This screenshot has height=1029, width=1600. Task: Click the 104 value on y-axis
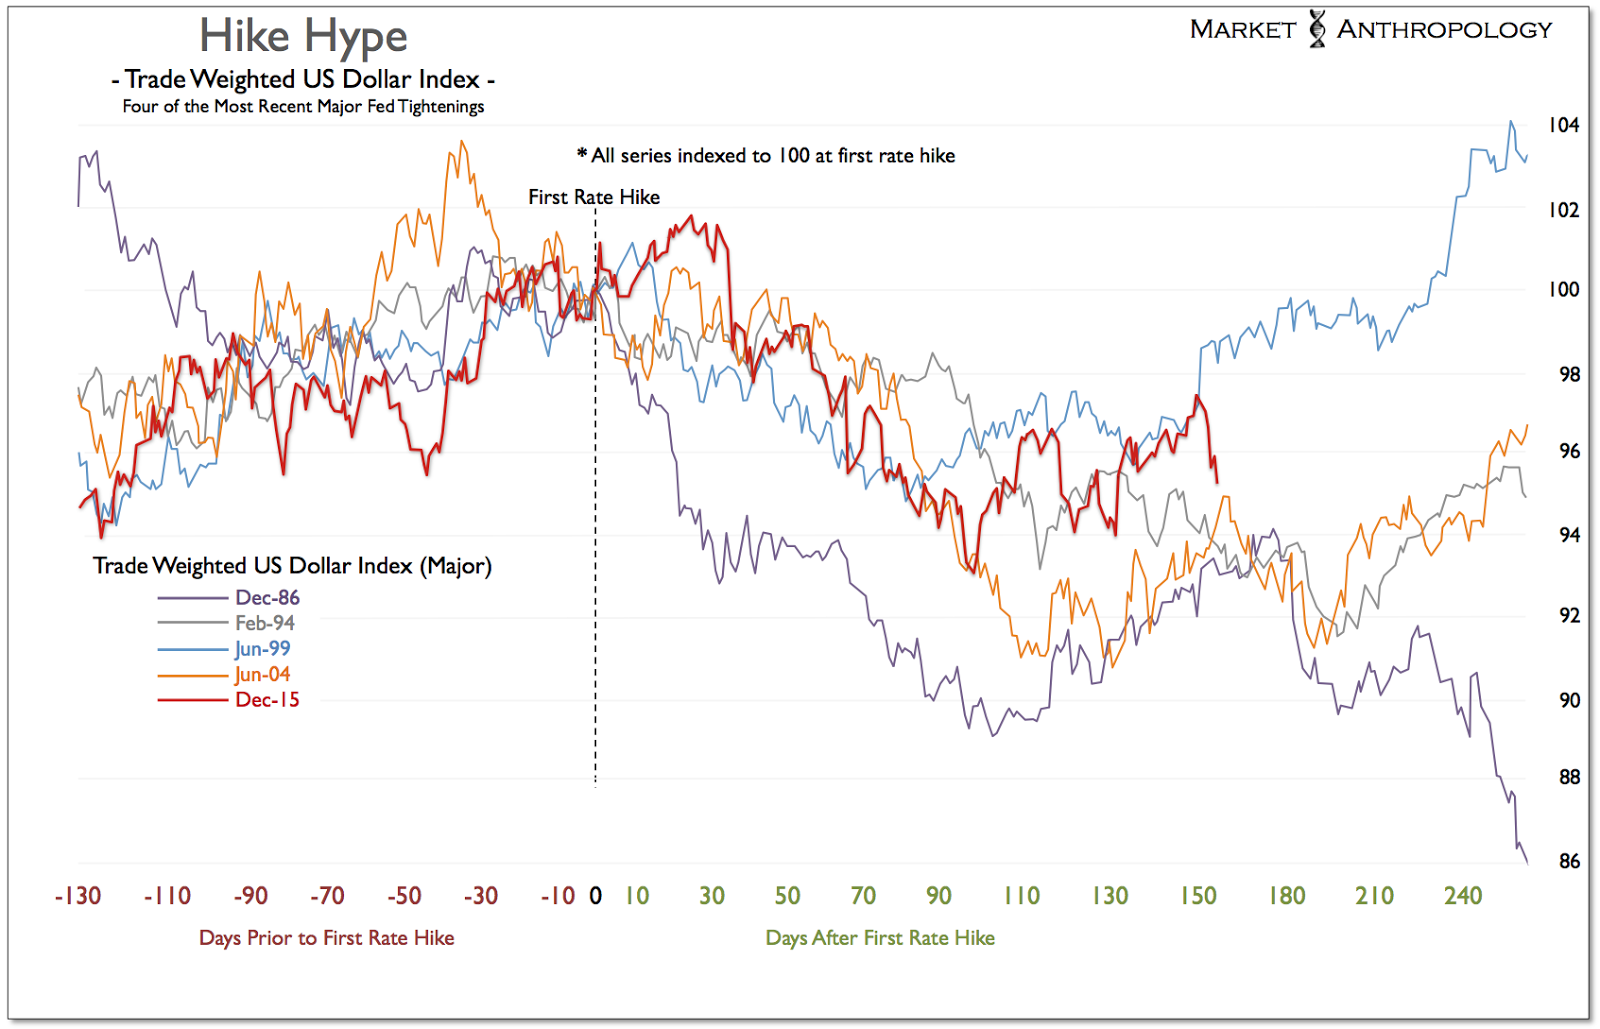[x=1564, y=125]
